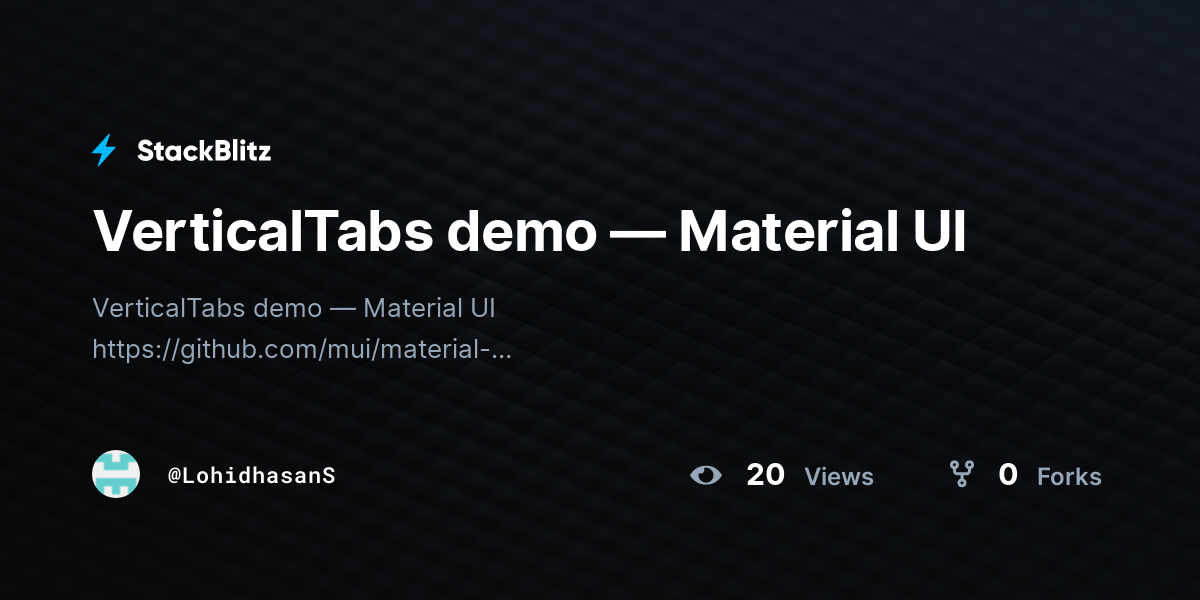Click the fork icon beside the fork count

[x=961, y=474]
